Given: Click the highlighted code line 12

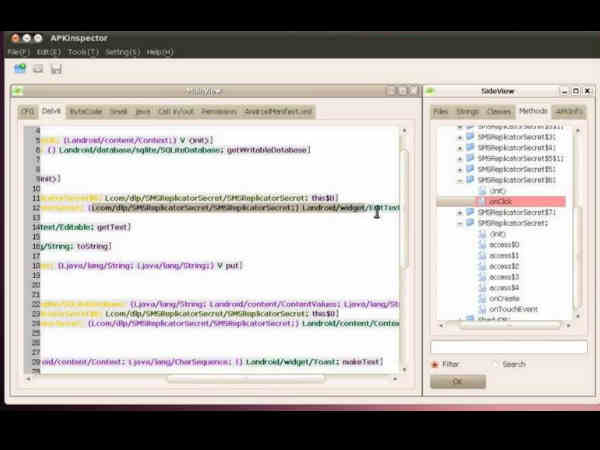Looking at the screenshot, I should click(x=220, y=208).
